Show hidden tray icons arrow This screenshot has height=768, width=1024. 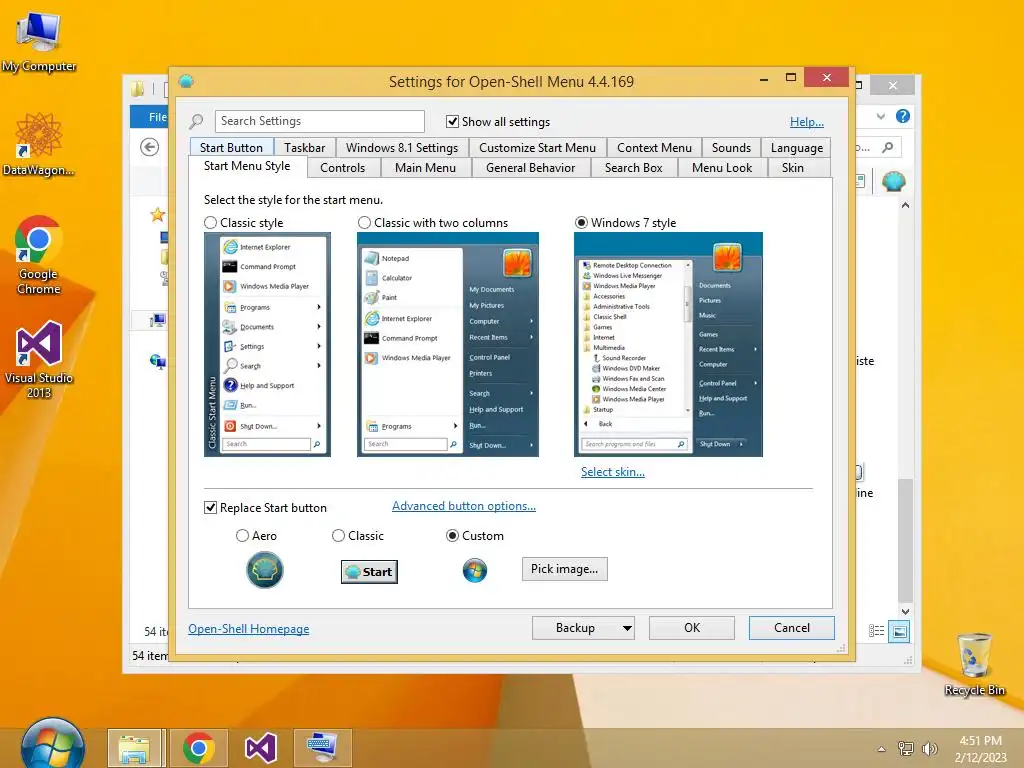click(882, 748)
